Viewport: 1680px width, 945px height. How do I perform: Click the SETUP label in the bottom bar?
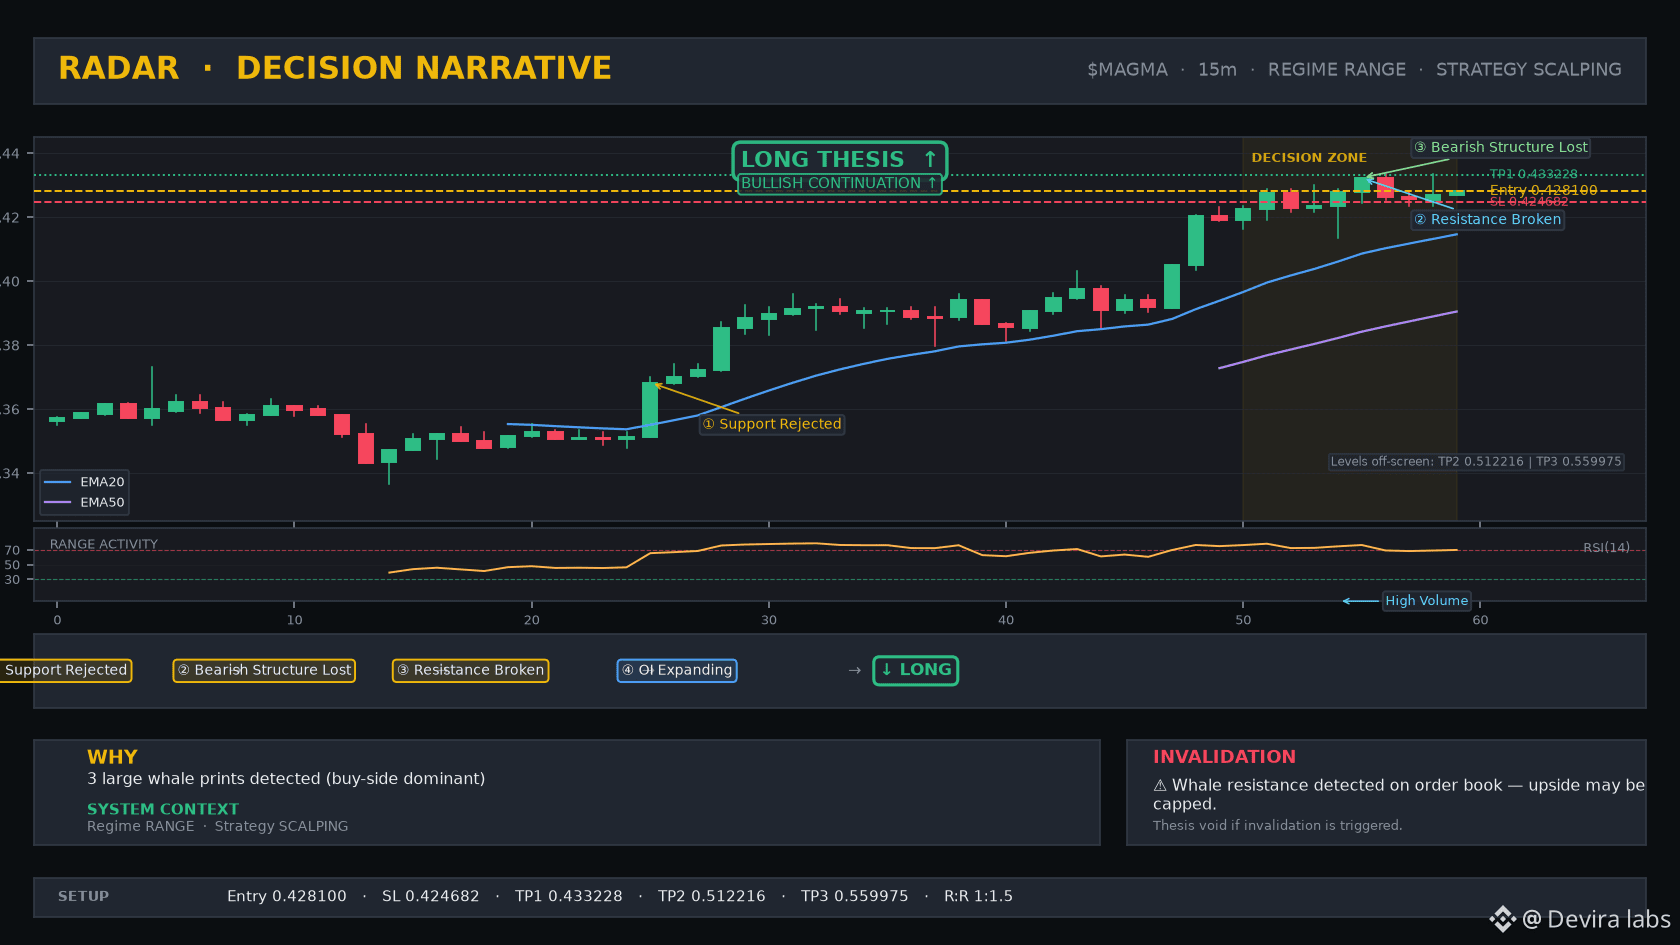click(x=83, y=897)
